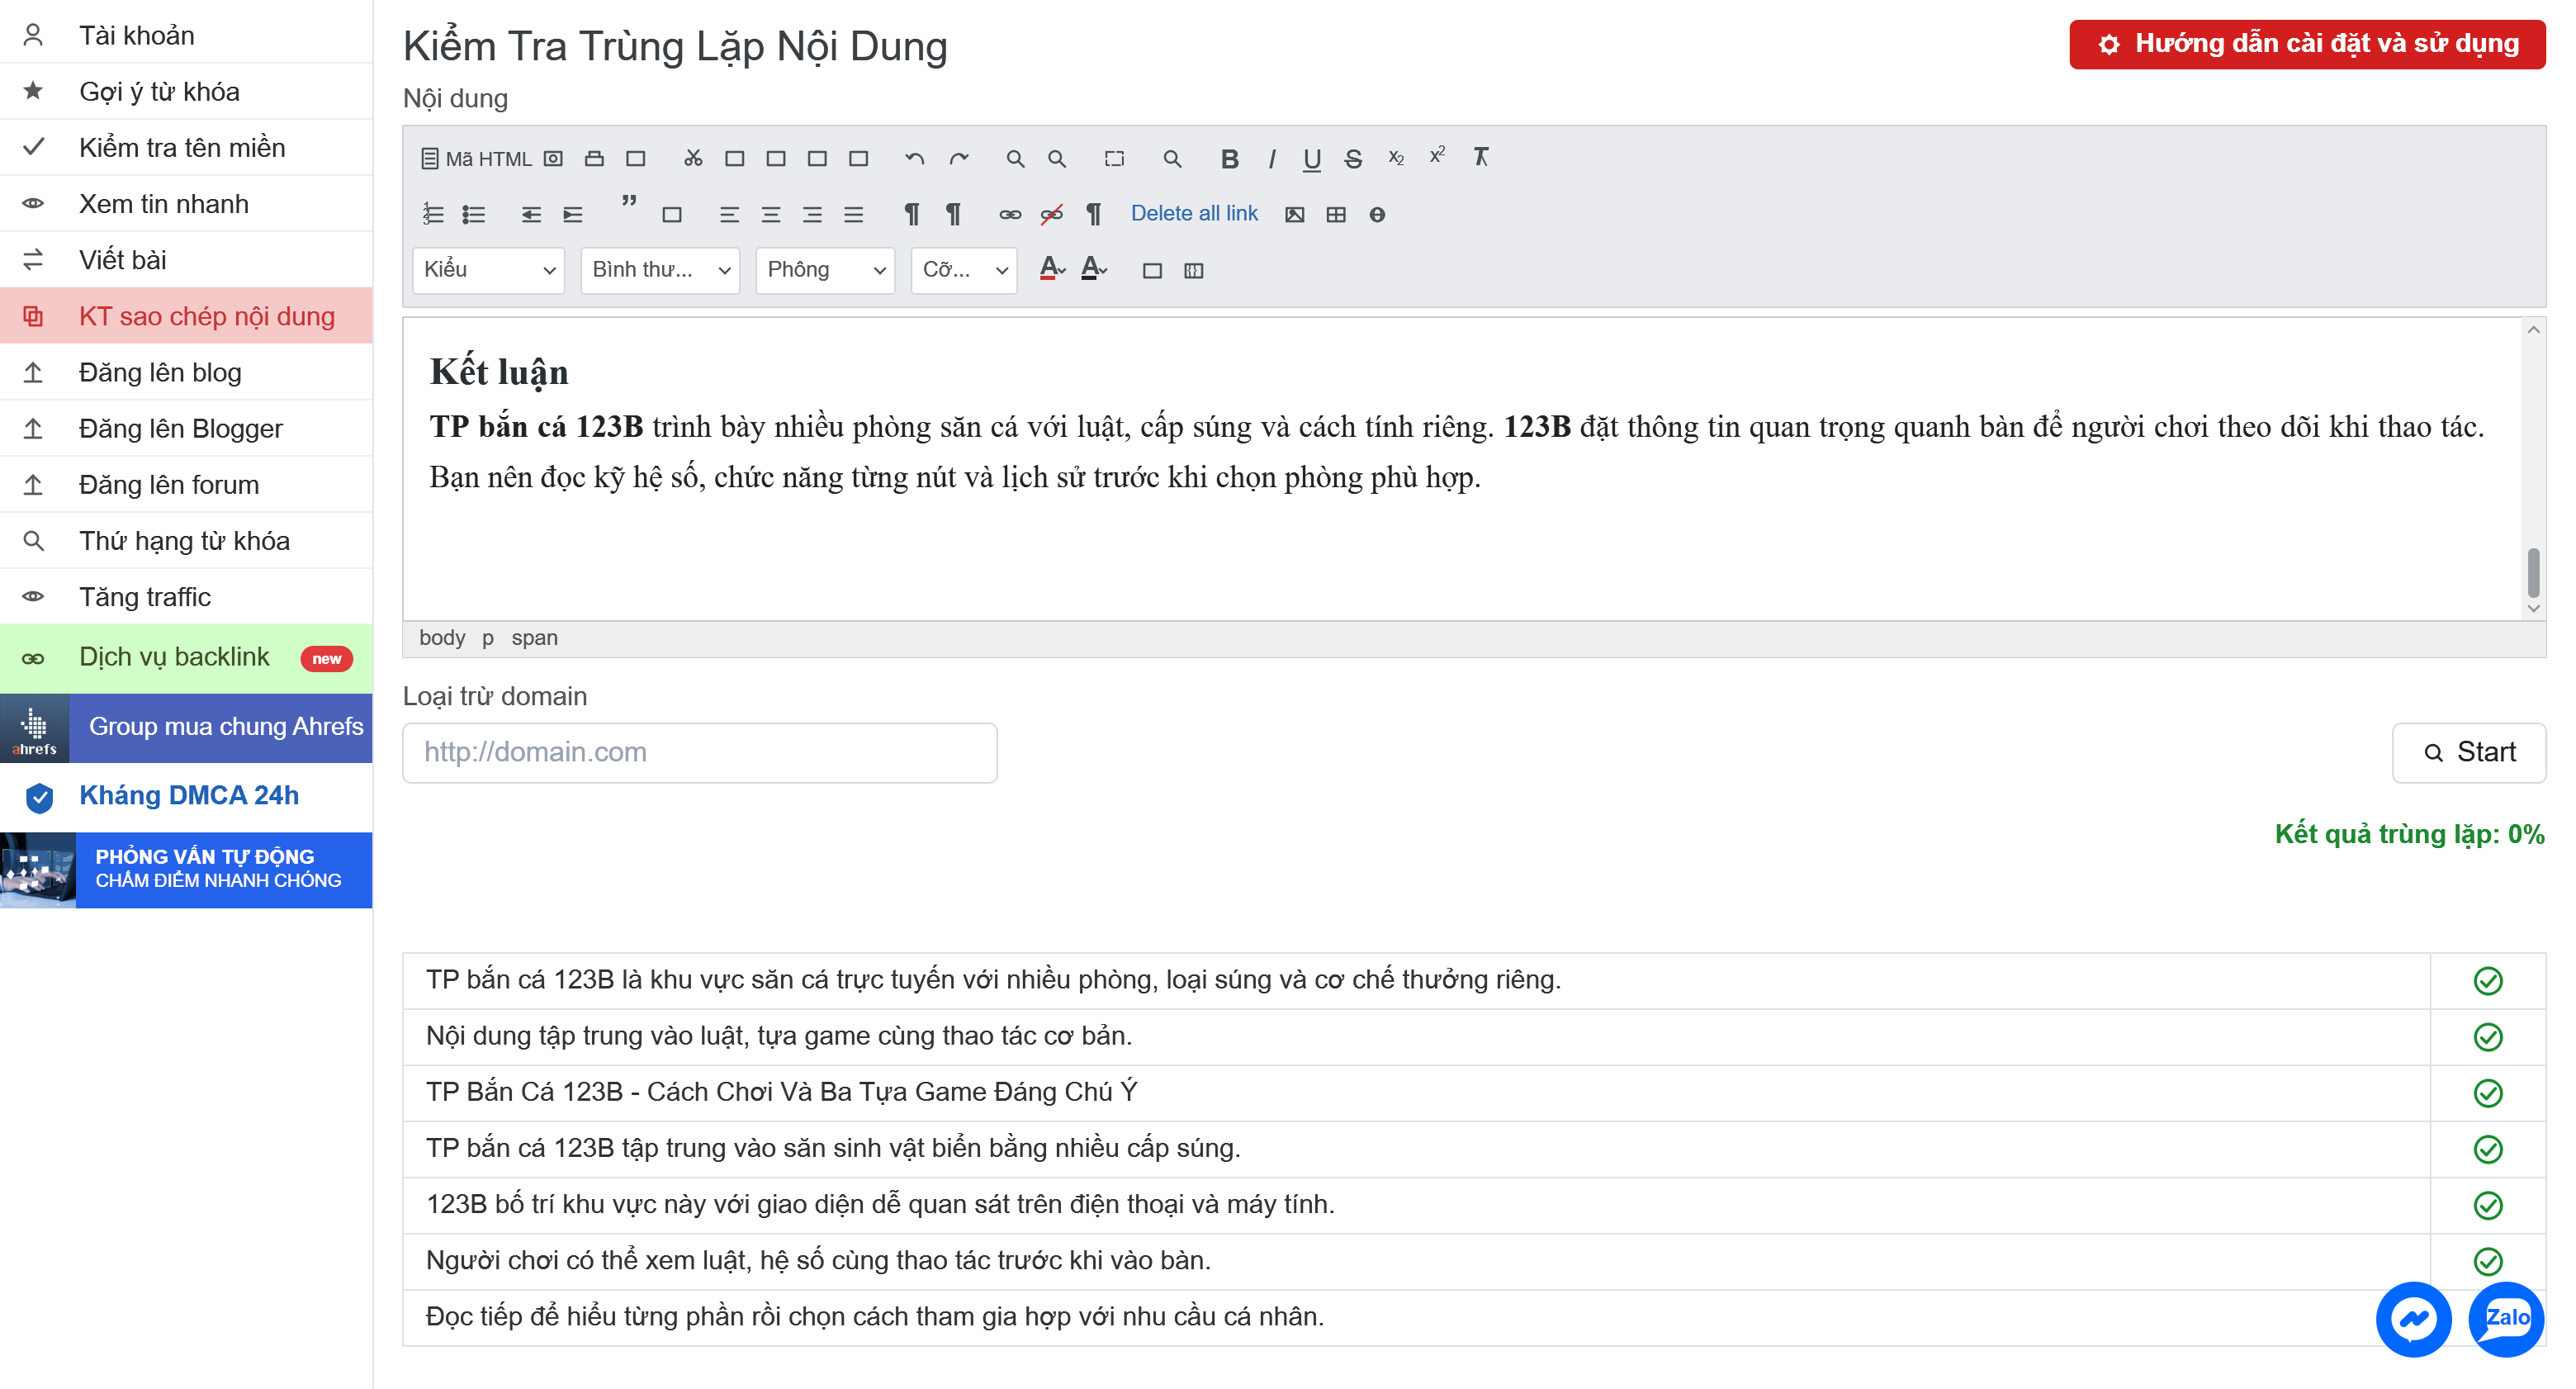Toggle bulleted list

(x=473, y=214)
